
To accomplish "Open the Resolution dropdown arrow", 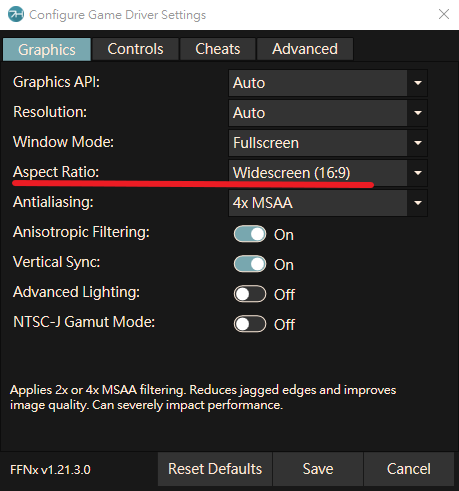I will click(418, 113).
